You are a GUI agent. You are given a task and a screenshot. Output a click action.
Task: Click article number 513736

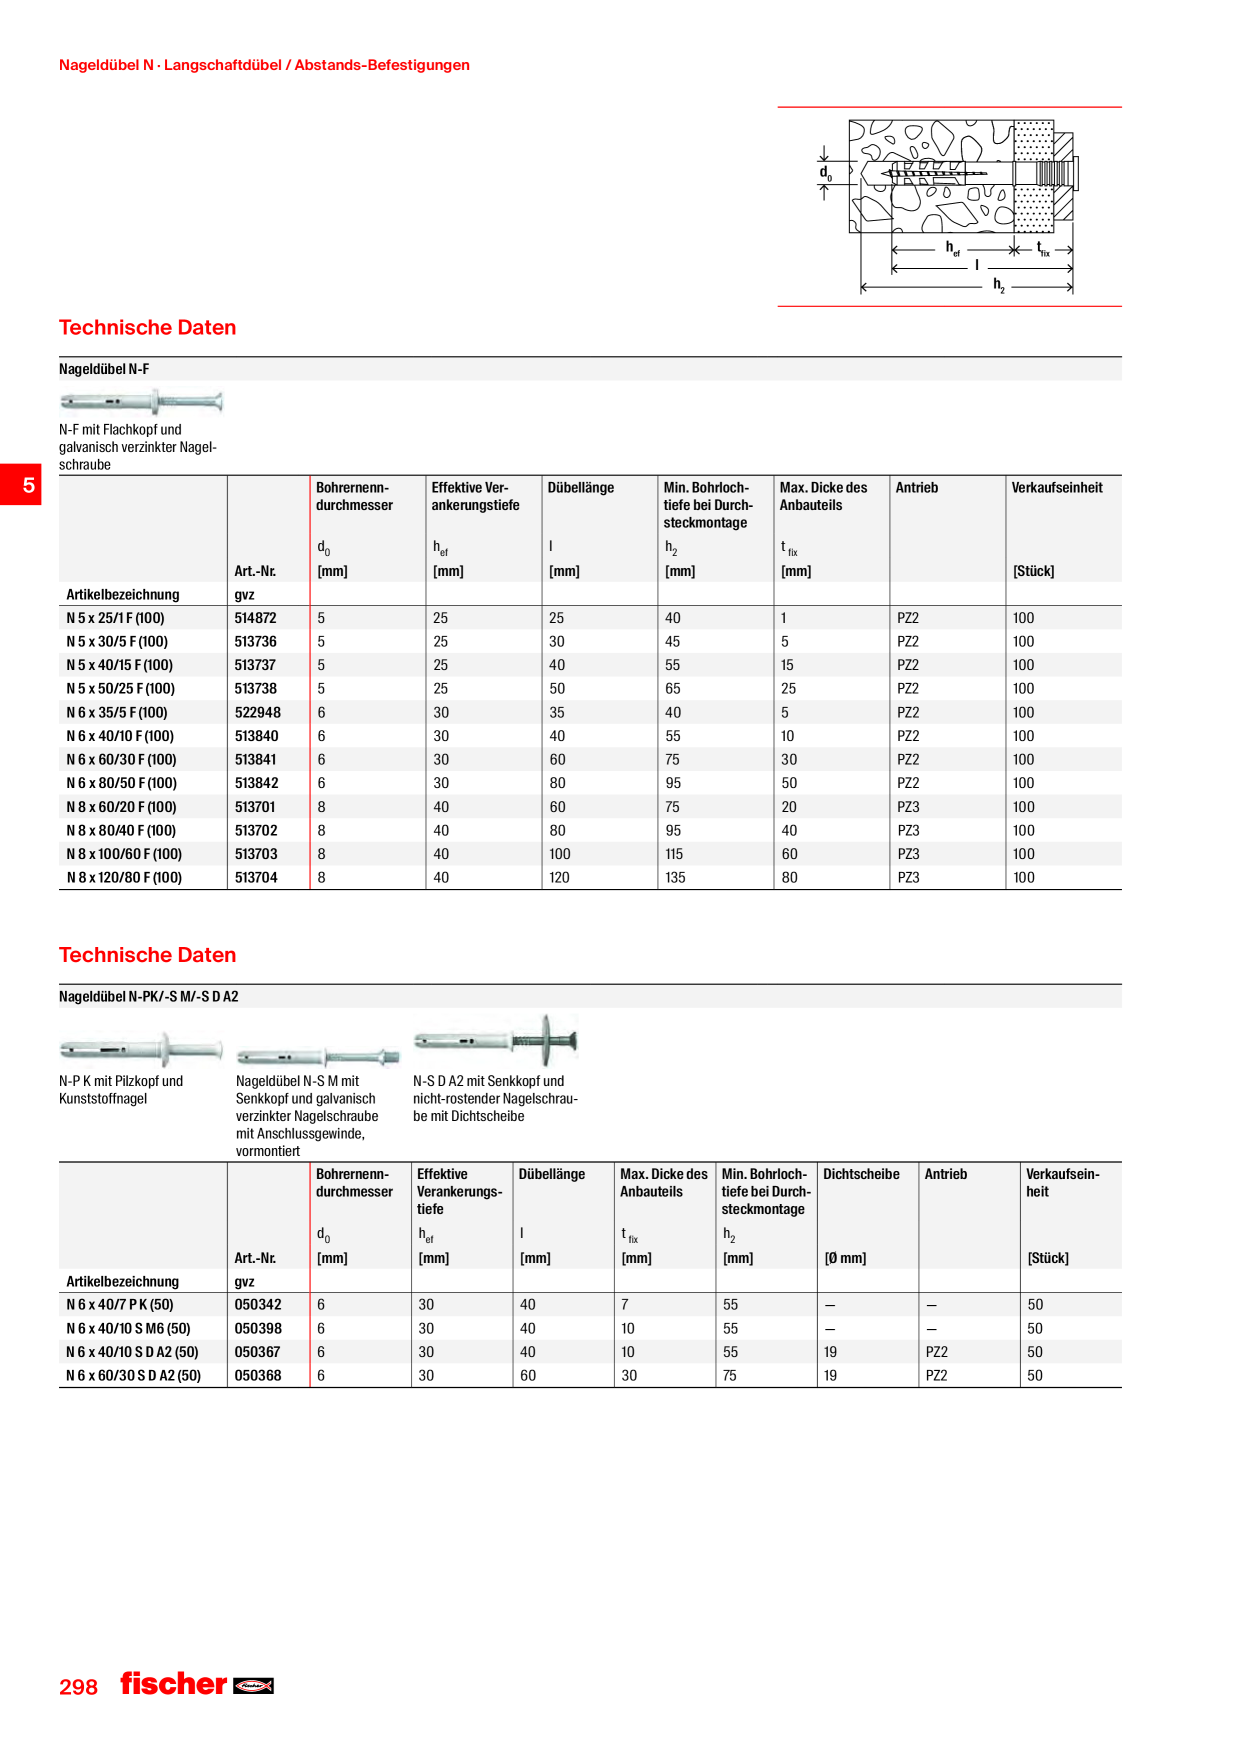pos(256,642)
